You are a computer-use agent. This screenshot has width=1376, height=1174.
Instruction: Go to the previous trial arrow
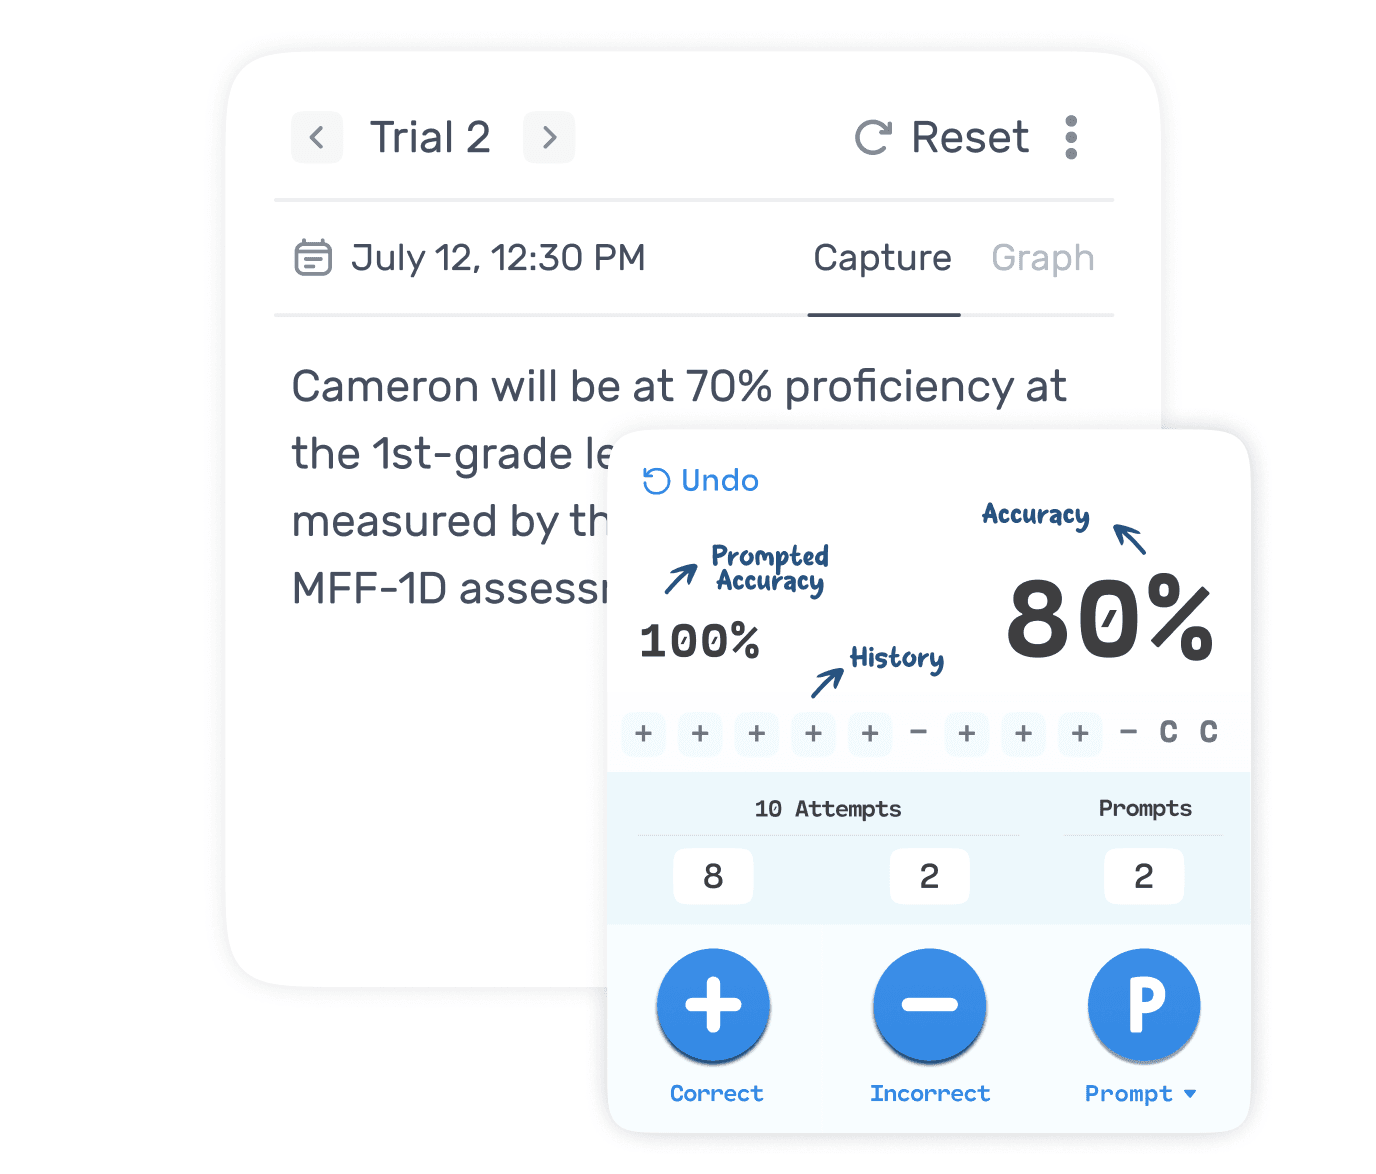coord(317,137)
